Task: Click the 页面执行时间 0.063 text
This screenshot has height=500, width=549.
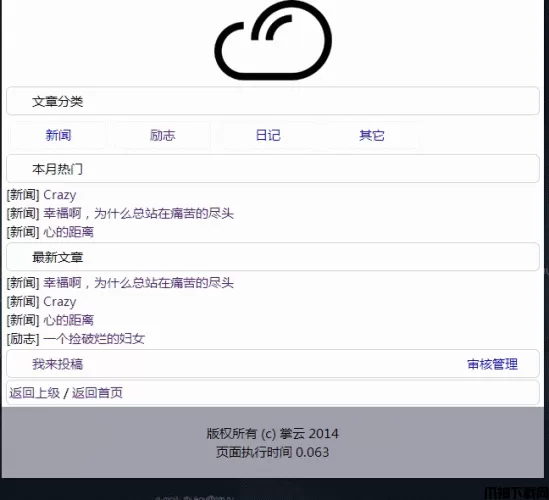Action: [272, 452]
